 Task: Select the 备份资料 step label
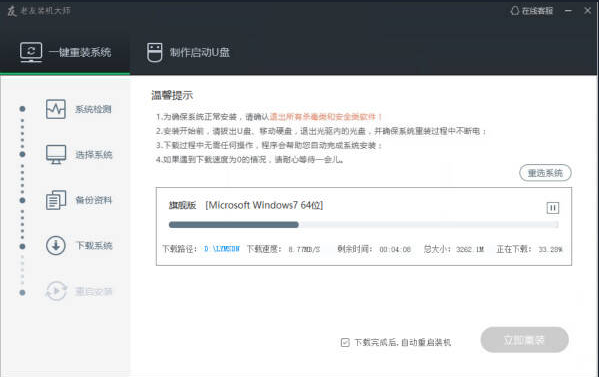pyautogui.click(x=94, y=200)
